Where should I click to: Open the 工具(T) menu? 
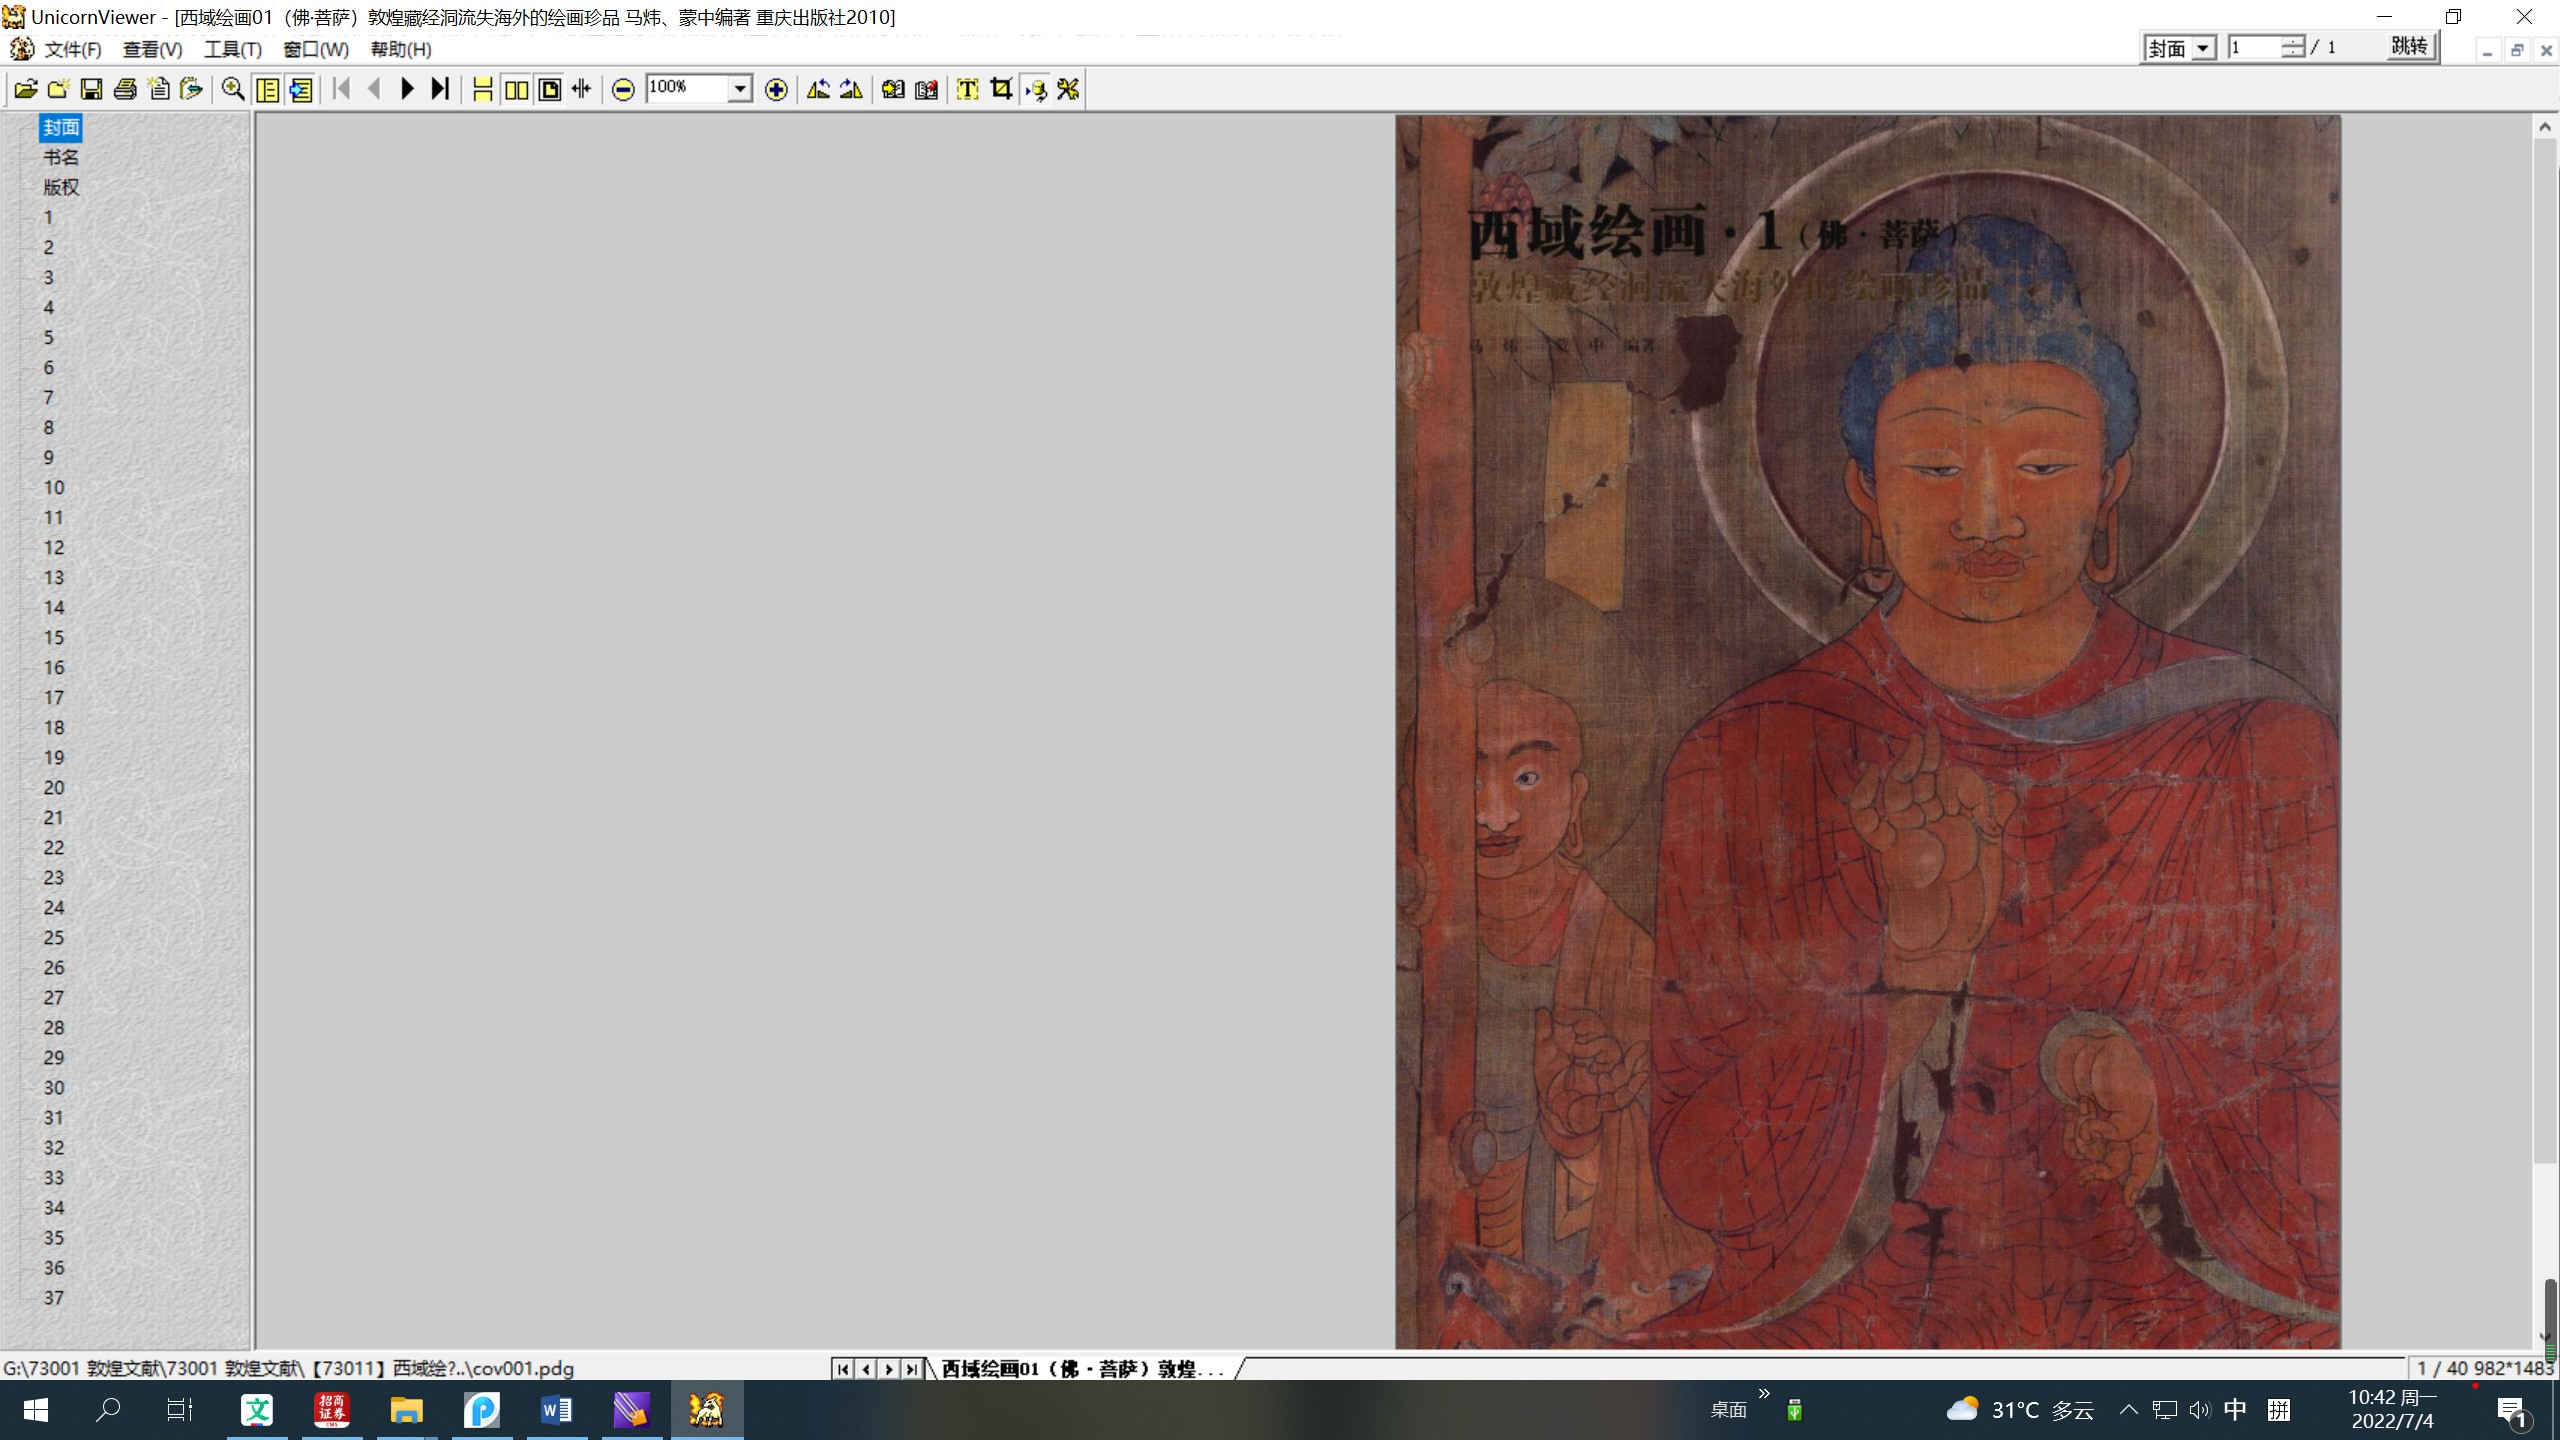(x=233, y=49)
